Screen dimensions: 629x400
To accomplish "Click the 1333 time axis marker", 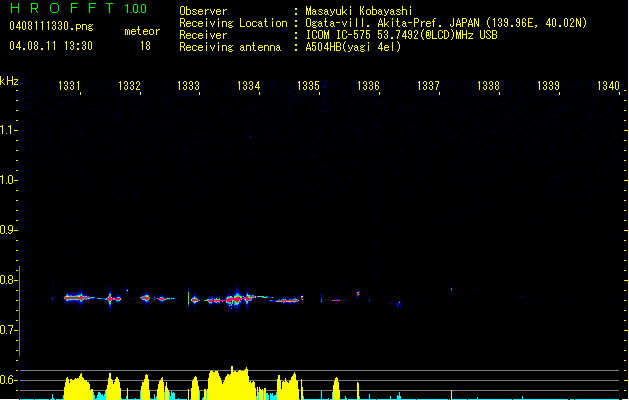I will [x=189, y=85].
